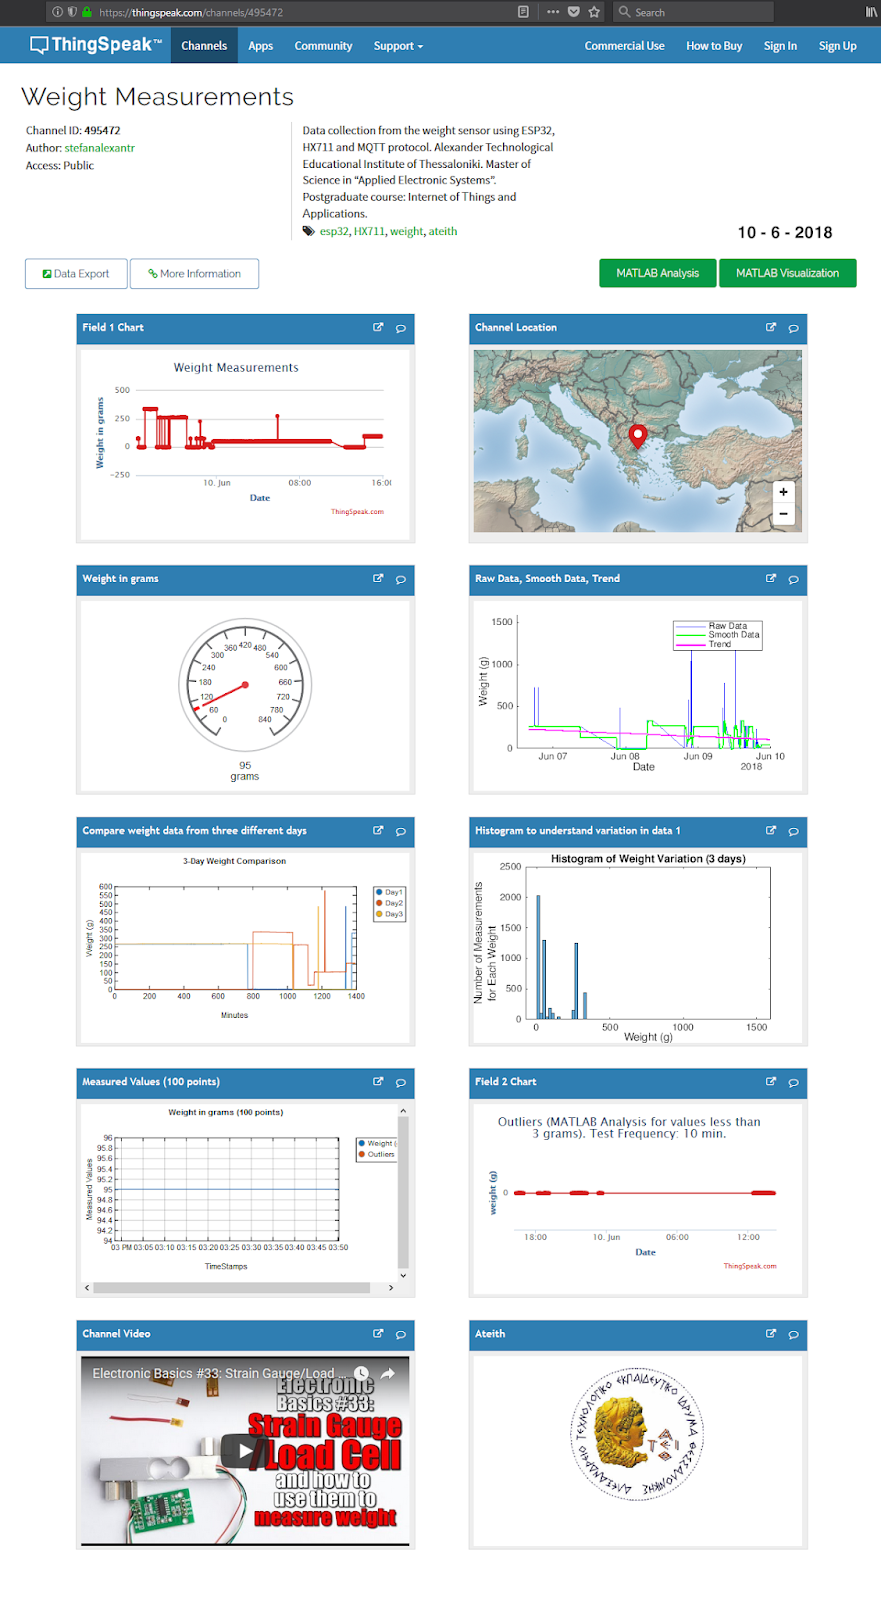
Task: Open the Apps nav item
Action: (x=261, y=46)
